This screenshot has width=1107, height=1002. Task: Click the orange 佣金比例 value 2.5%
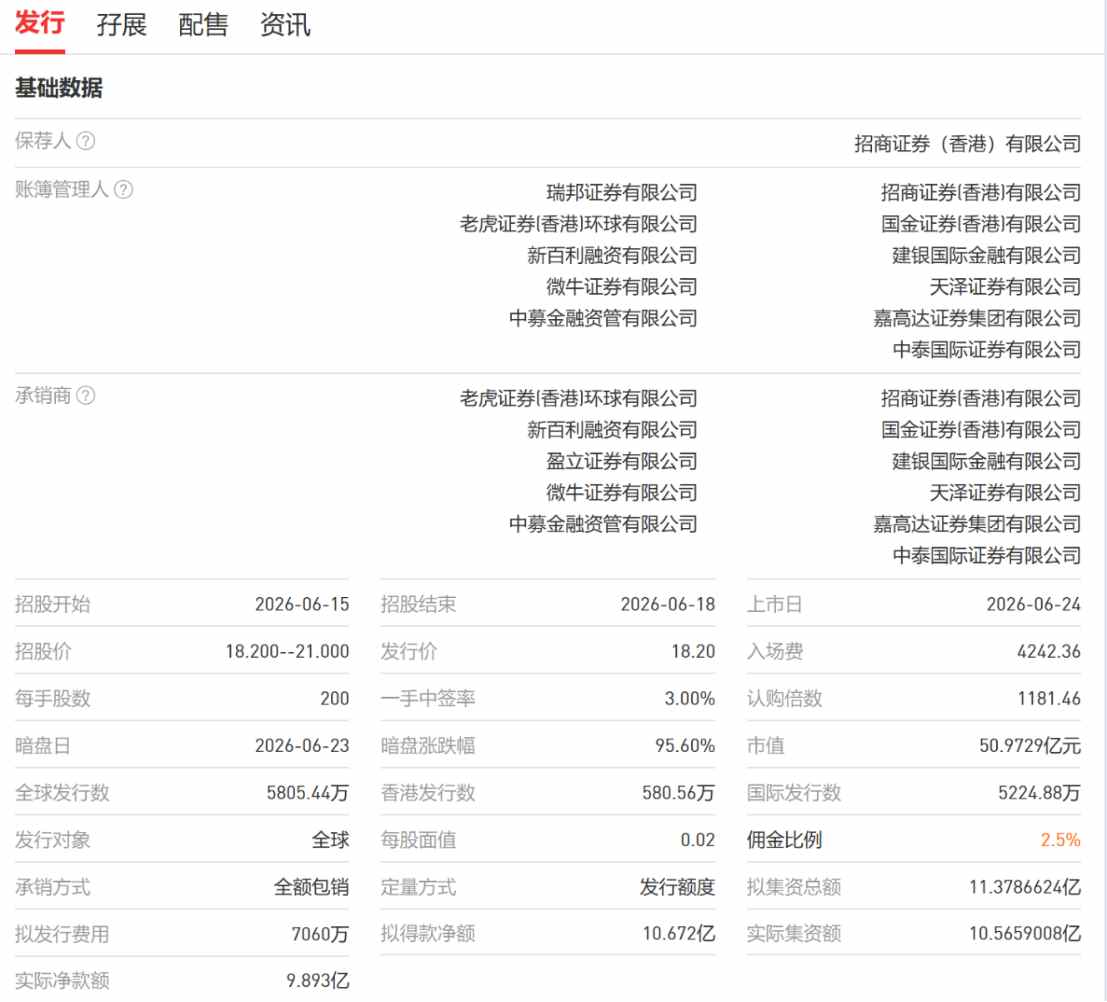1060,840
